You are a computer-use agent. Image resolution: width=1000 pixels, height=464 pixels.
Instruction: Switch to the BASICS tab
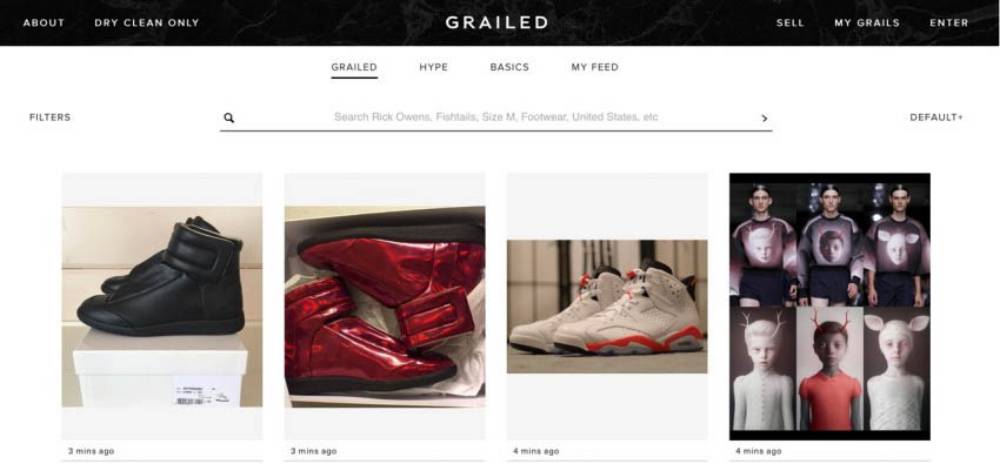(510, 67)
